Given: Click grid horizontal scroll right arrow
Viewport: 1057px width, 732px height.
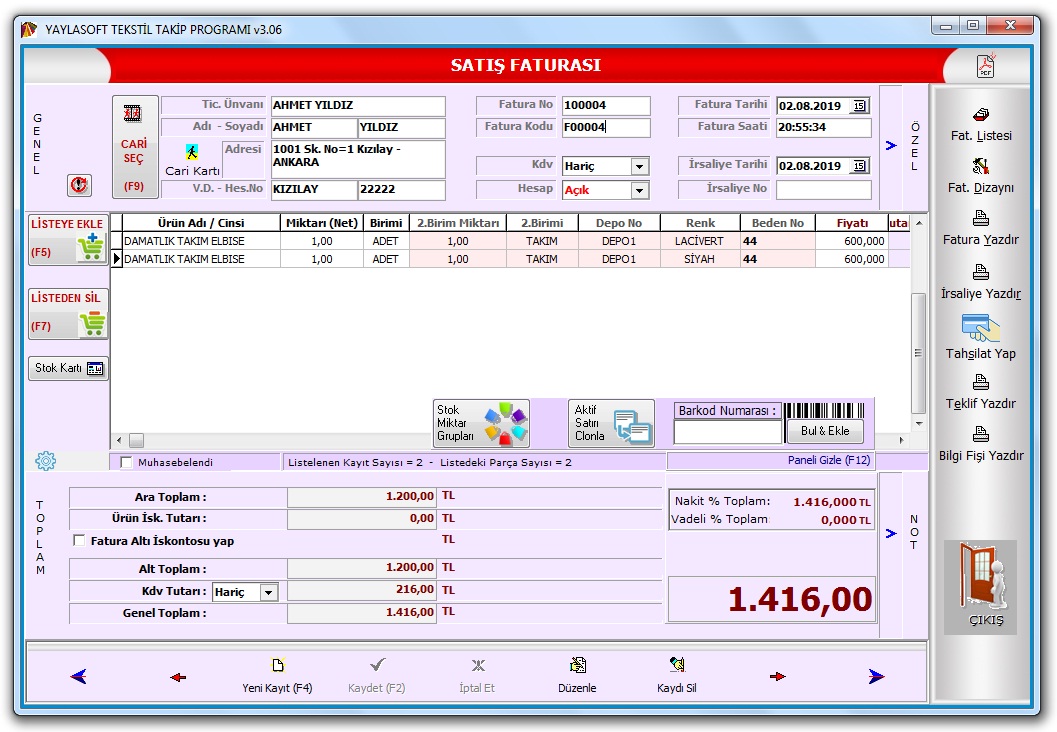Looking at the screenshot, I should click(x=902, y=440).
